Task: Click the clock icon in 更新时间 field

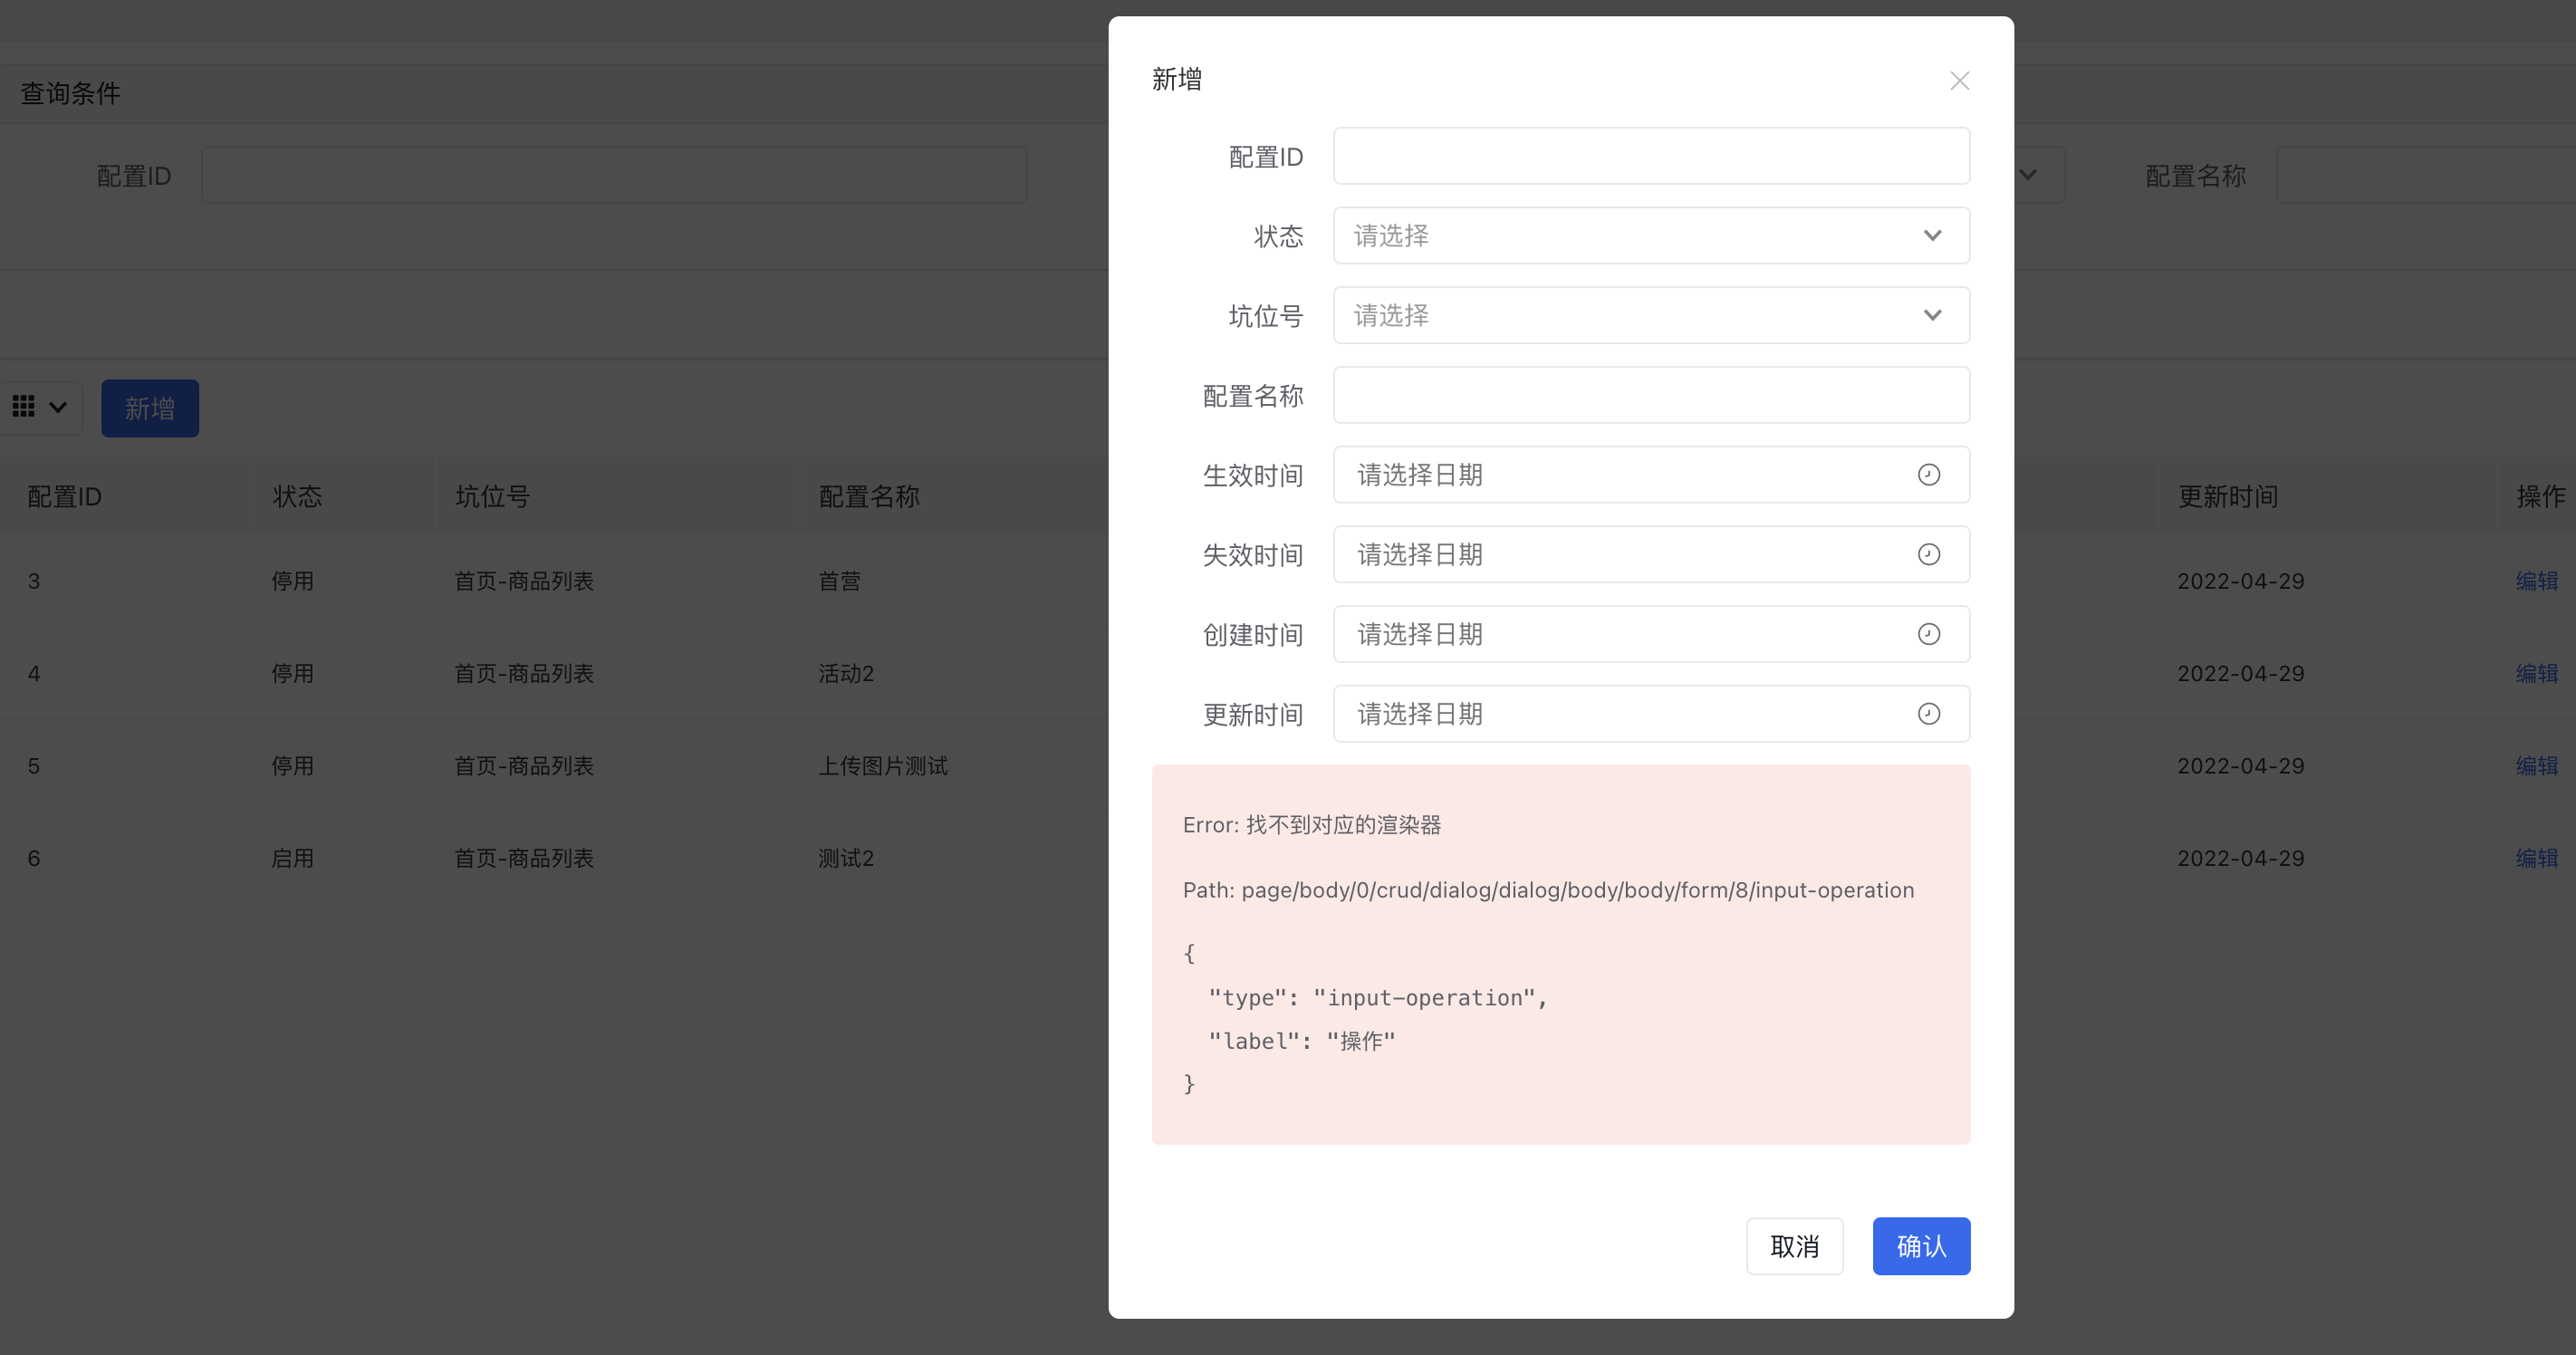Action: click(x=1929, y=714)
